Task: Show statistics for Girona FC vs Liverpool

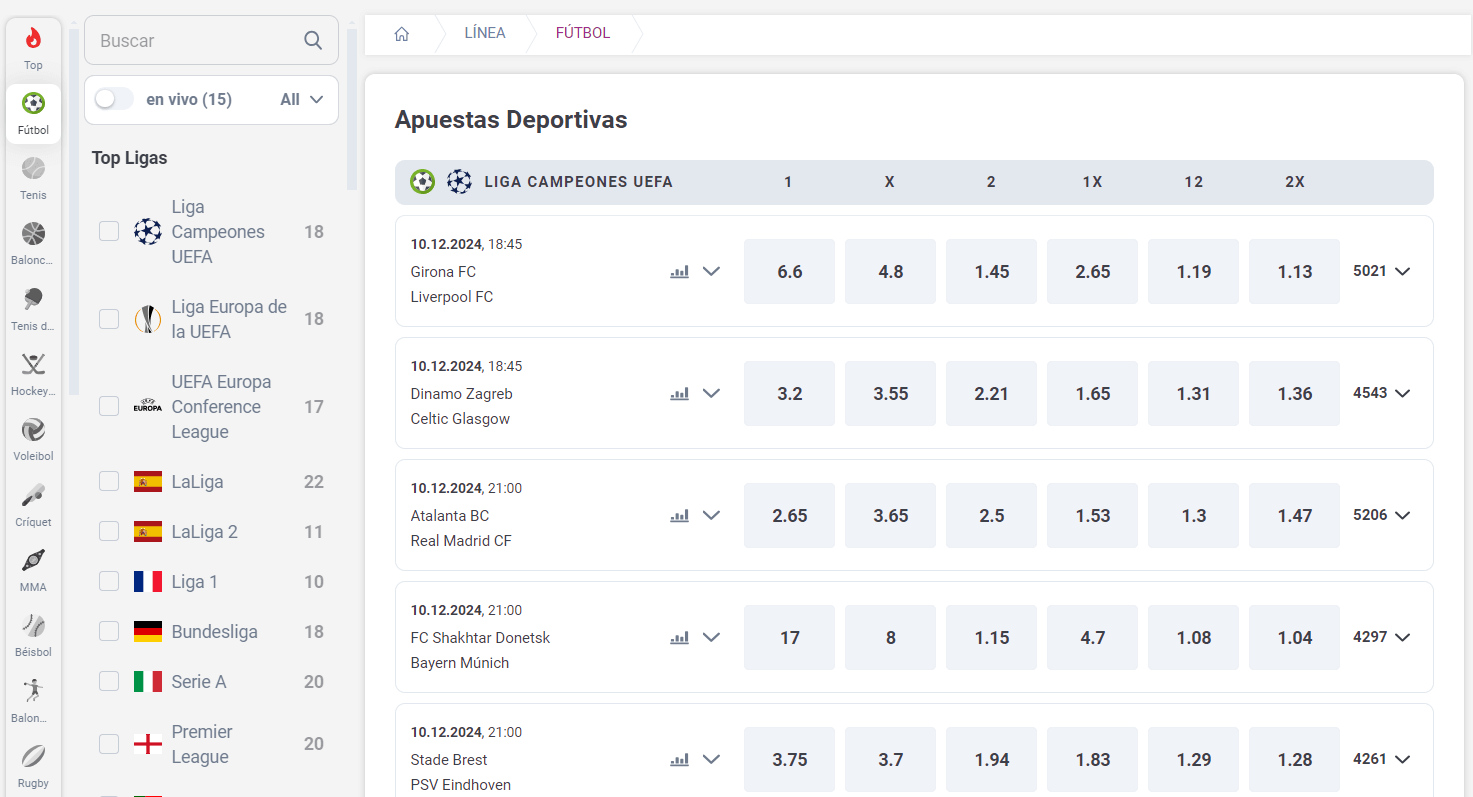Action: (x=680, y=271)
